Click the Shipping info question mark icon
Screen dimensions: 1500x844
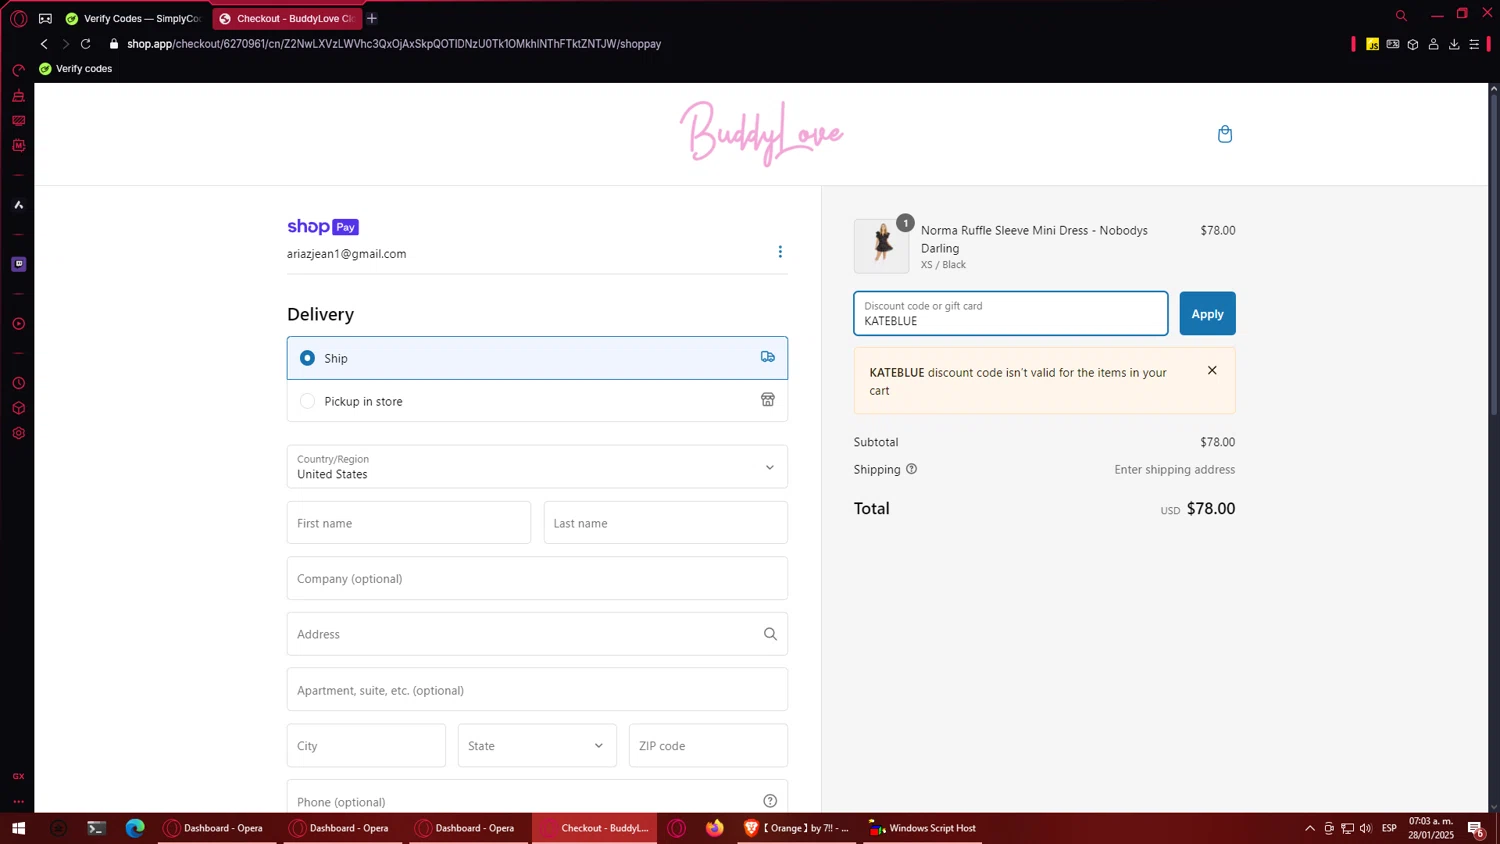pyautogui.click(x=911, y=469)
